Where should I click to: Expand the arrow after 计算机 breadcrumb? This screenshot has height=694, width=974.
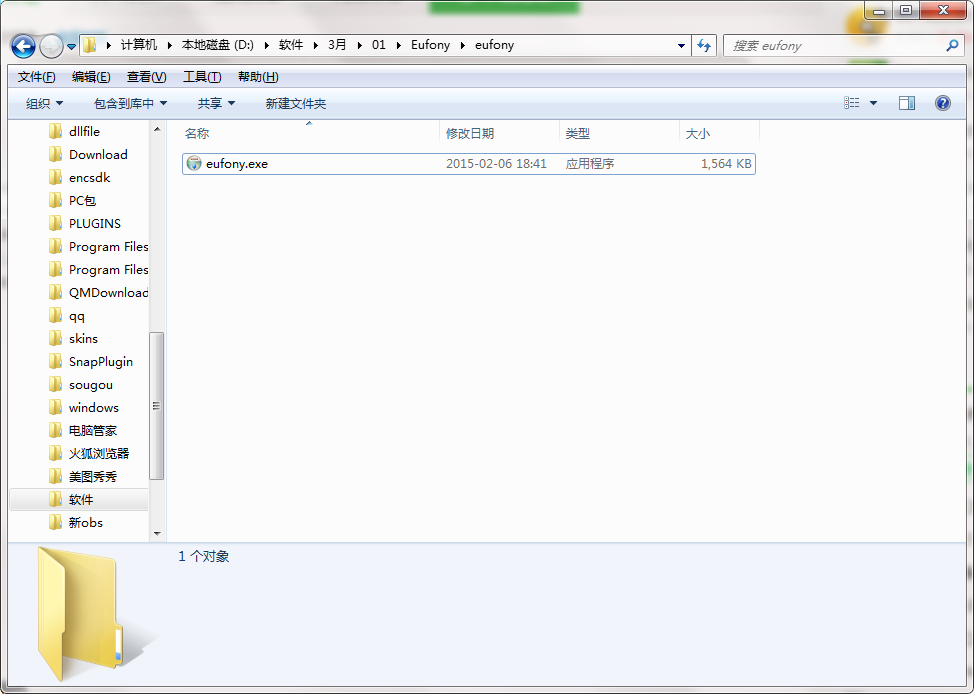click(170, 45)
